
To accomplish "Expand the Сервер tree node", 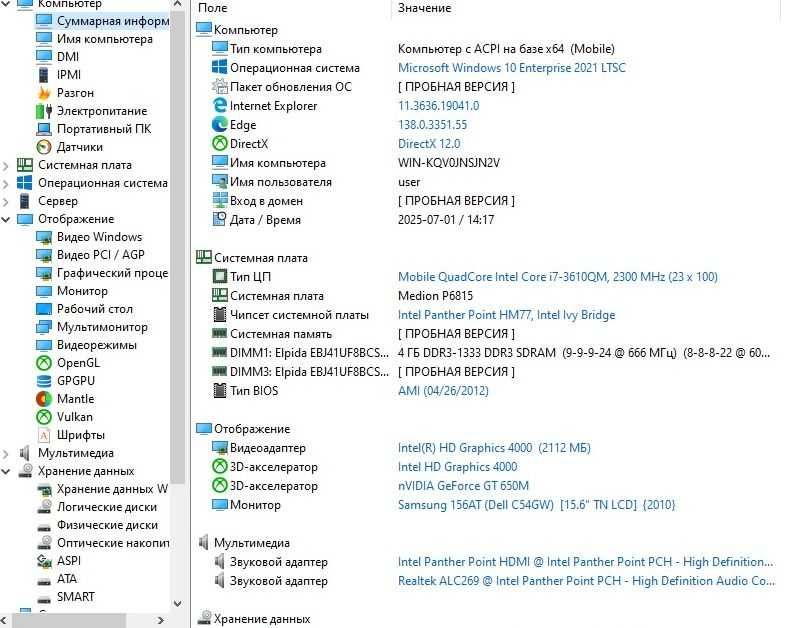I will (x=6, y=202).
